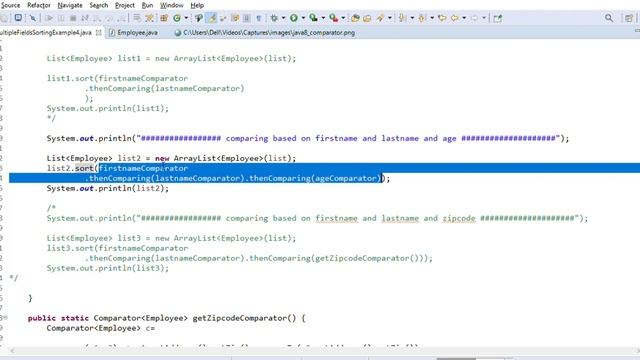640x360 pixels.
Task: Click the Search flashlight toolbar icon
Action: click(380, 18)
